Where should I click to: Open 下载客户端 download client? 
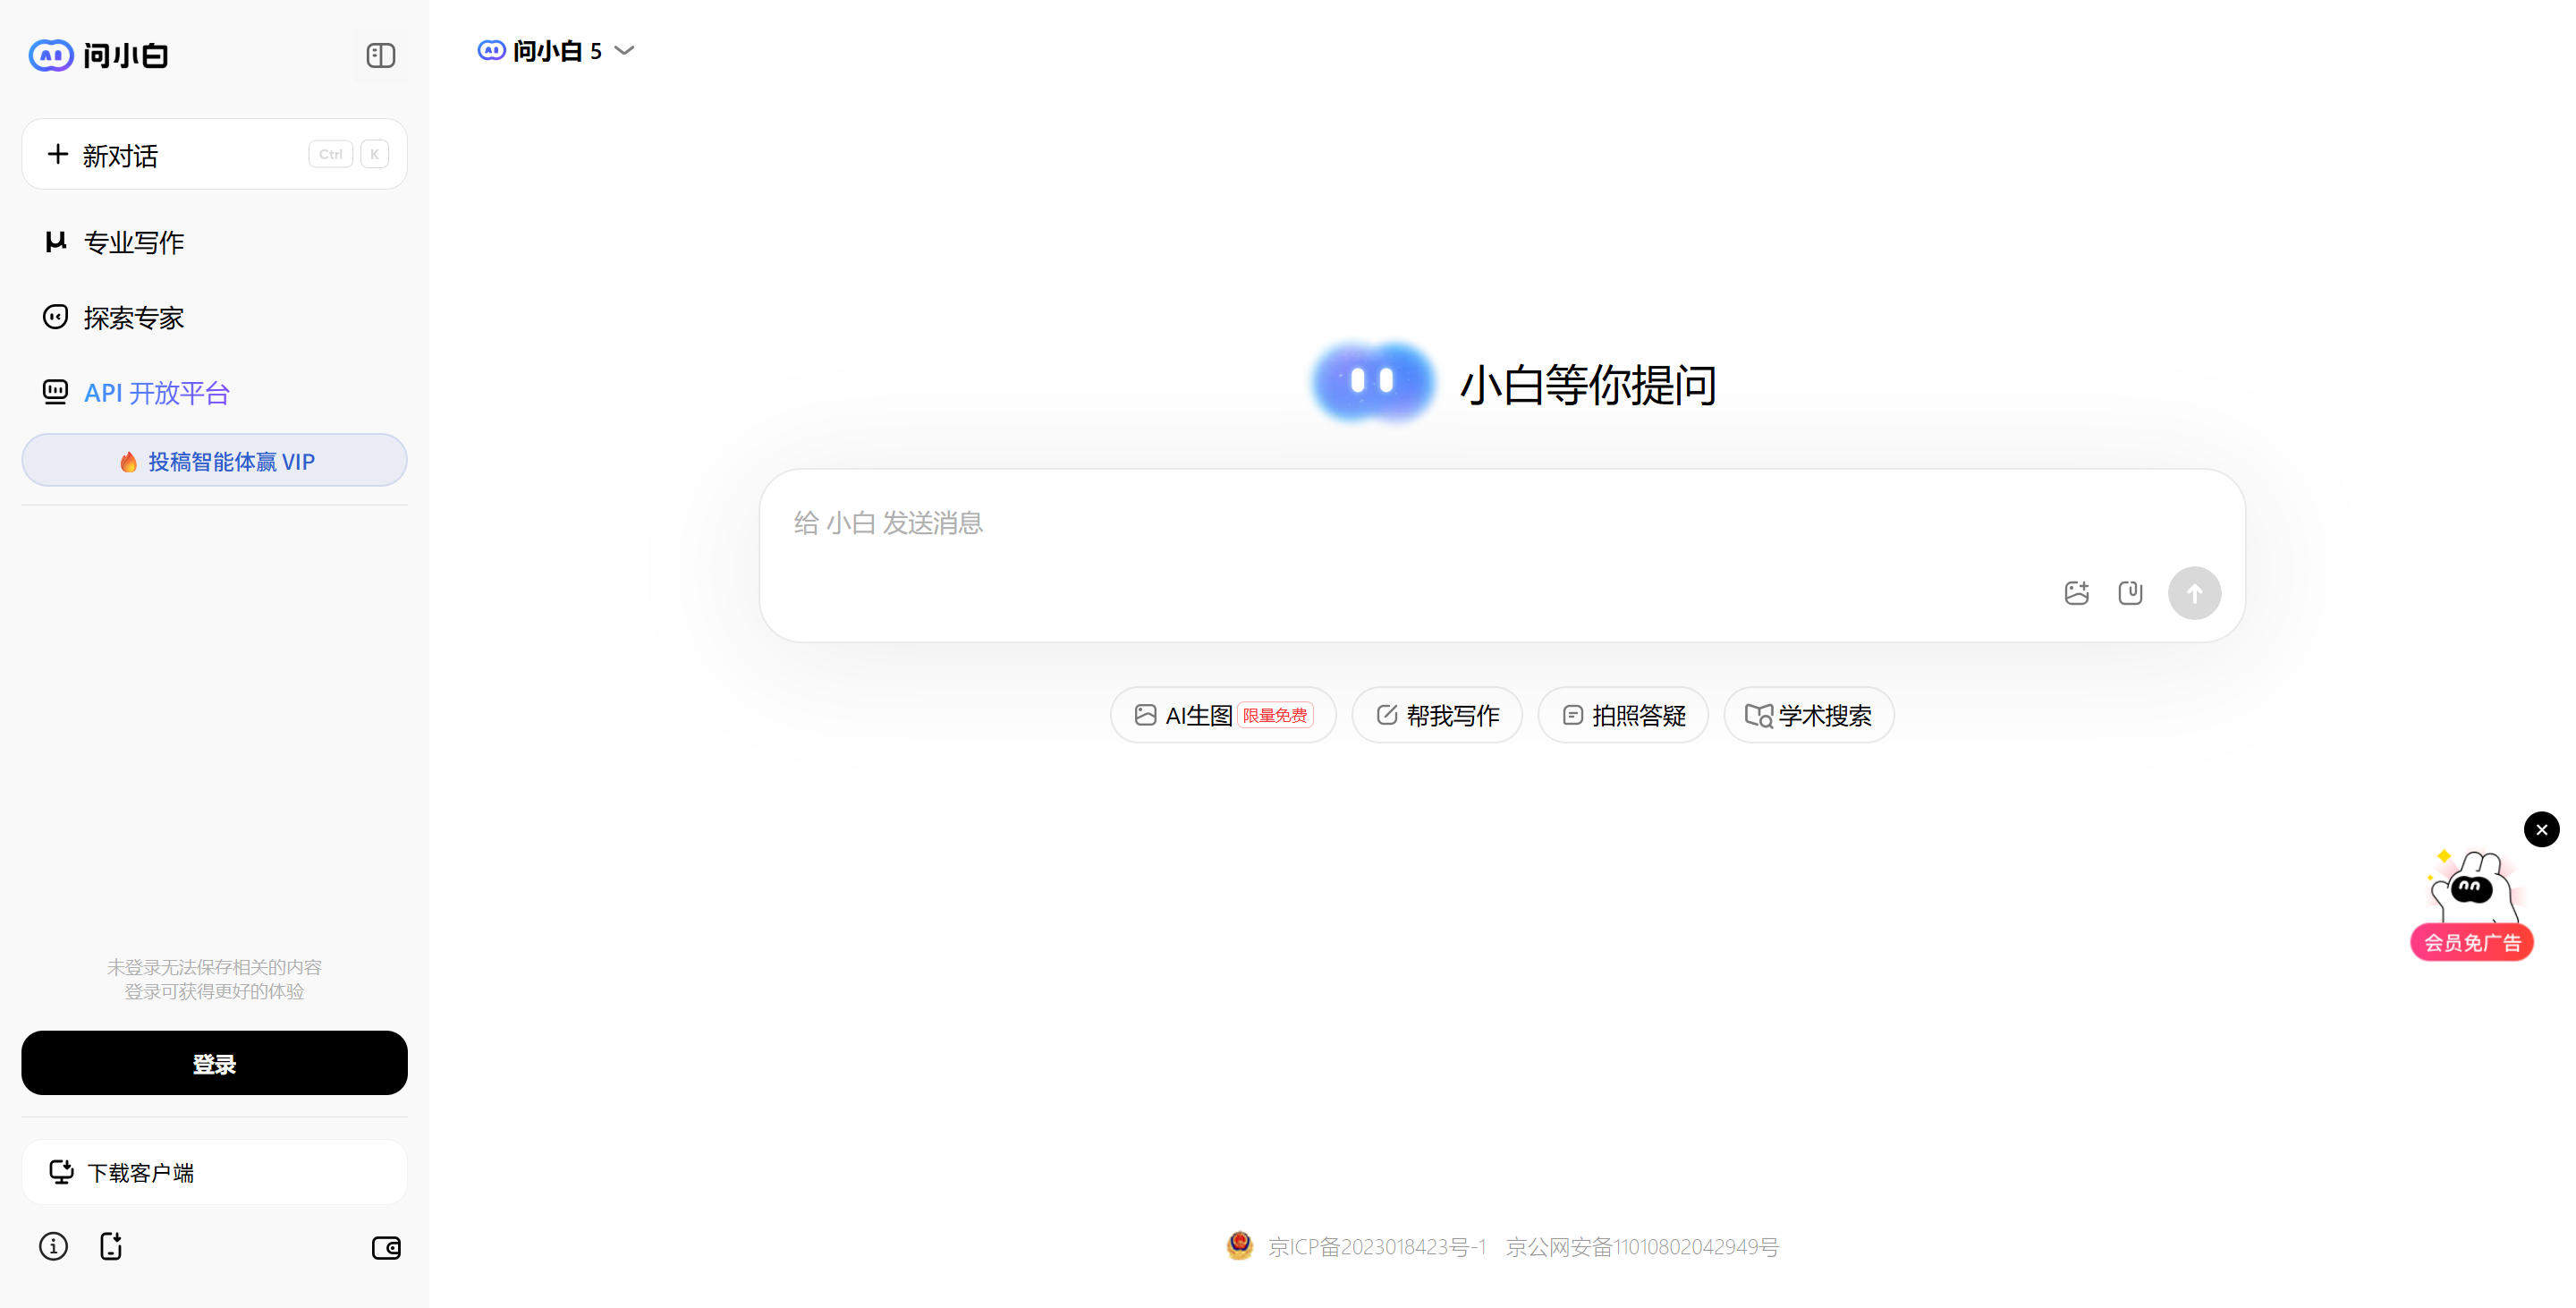click(x=214, y=1172)
